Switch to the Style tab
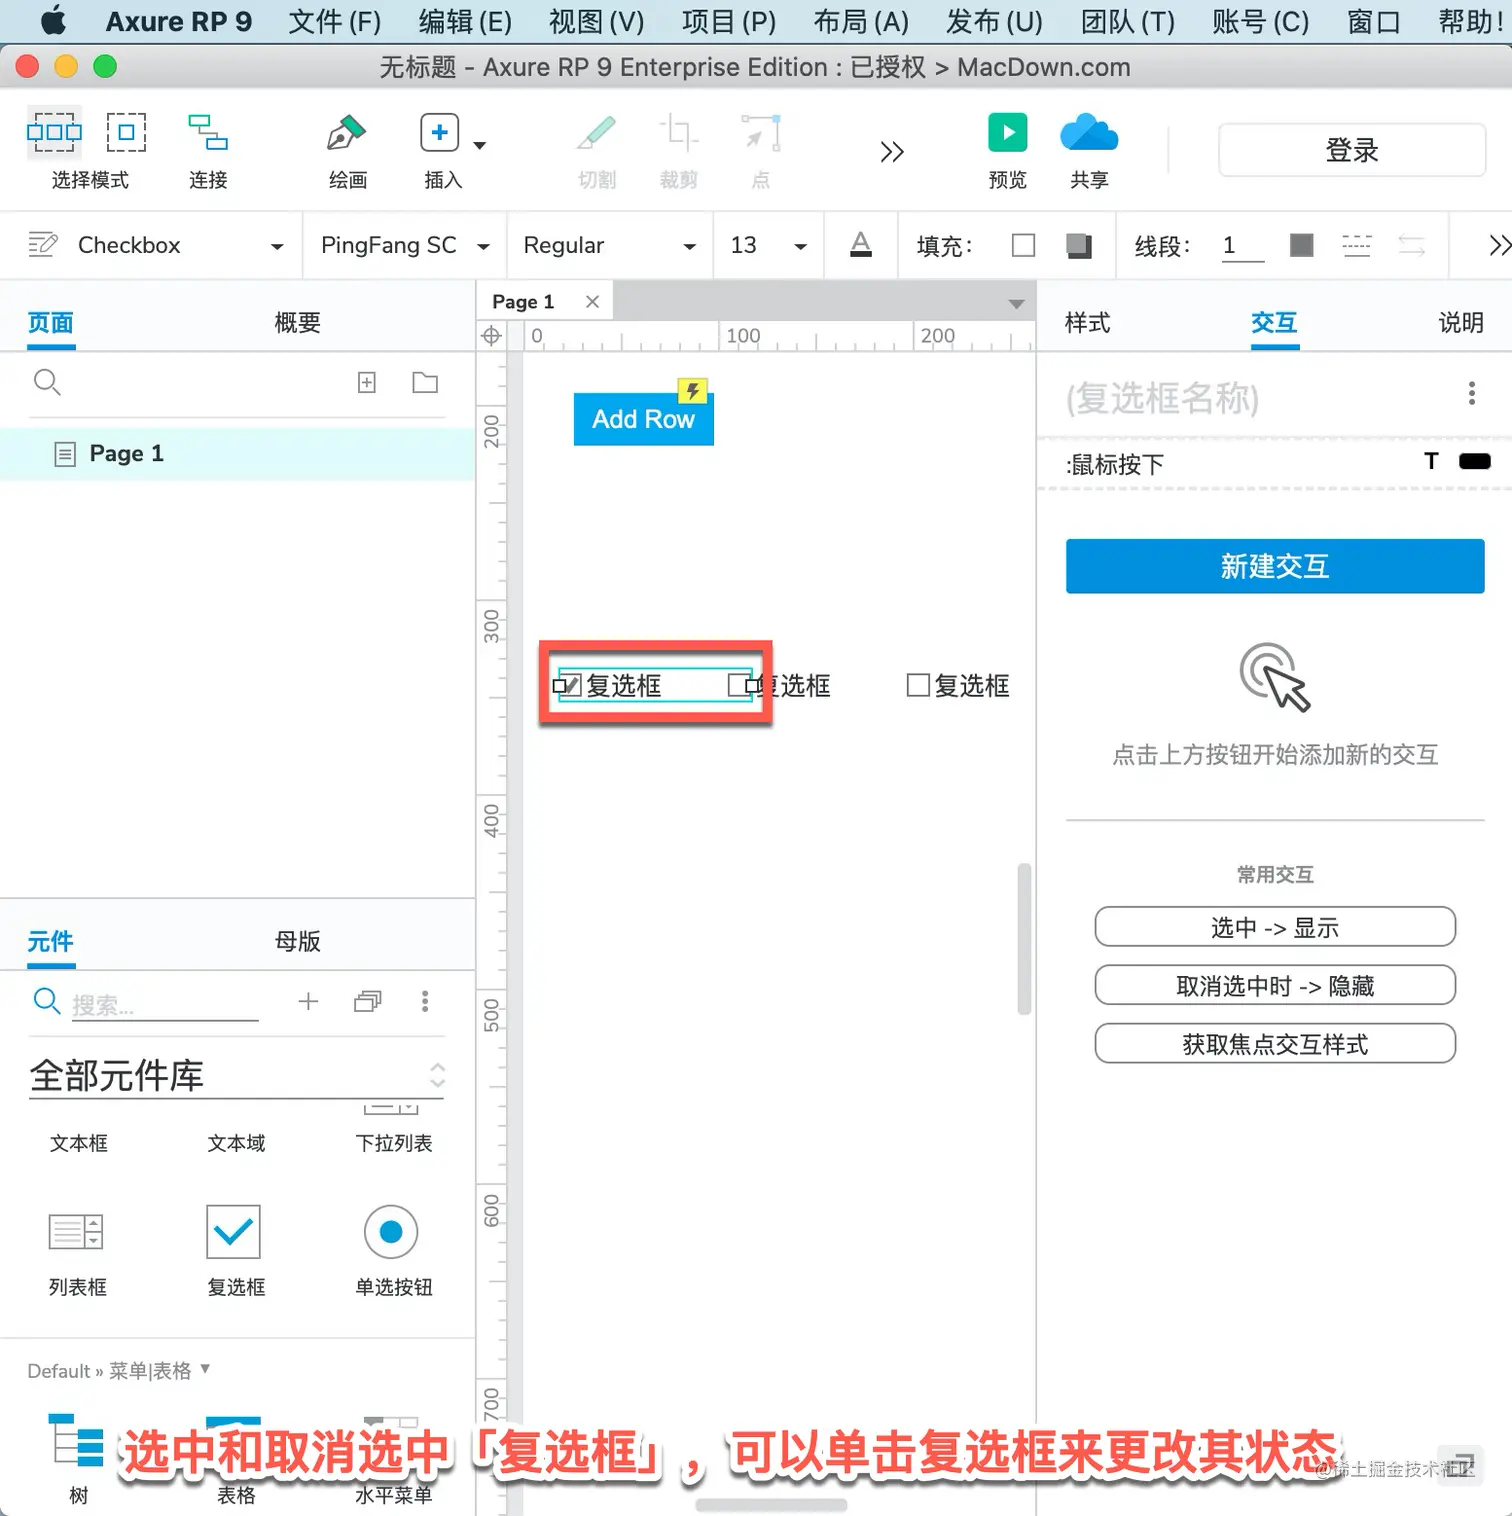The width and height of the screenshot is (1512, 1516). click(x=1087, y=323)
